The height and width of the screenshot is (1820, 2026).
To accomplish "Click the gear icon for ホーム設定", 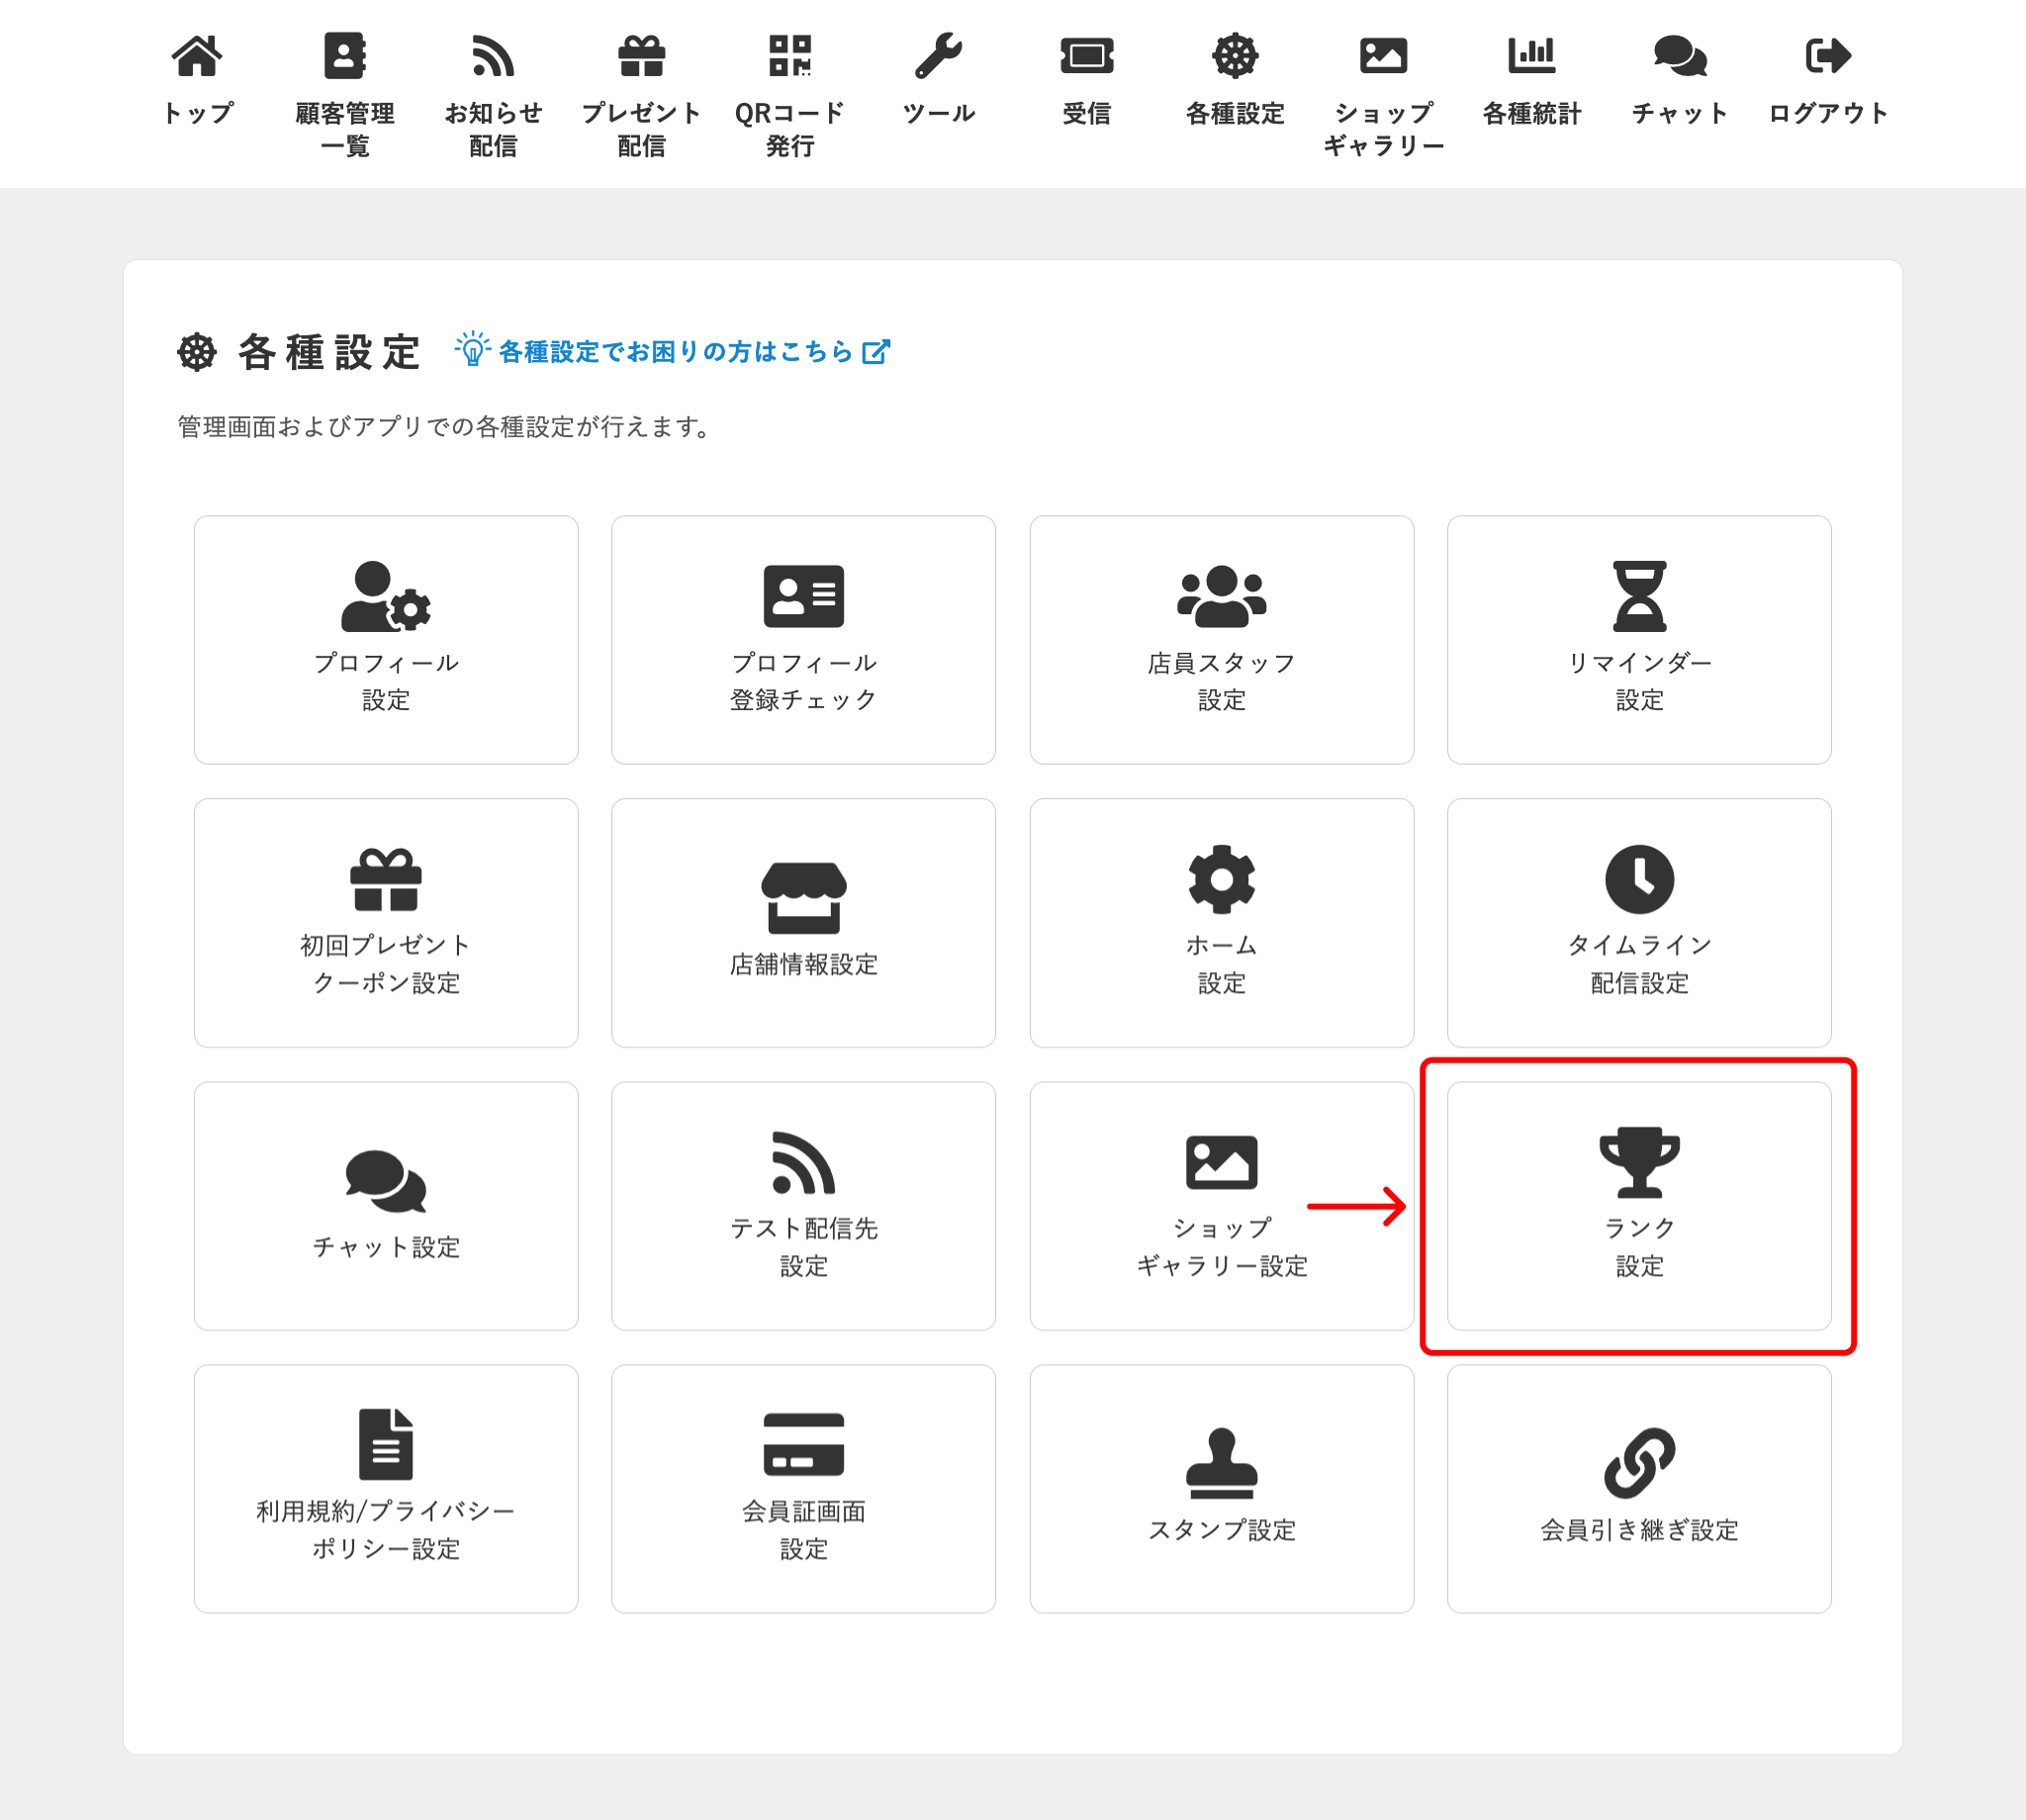I will pyautogui.click(x=1221, y=879).
